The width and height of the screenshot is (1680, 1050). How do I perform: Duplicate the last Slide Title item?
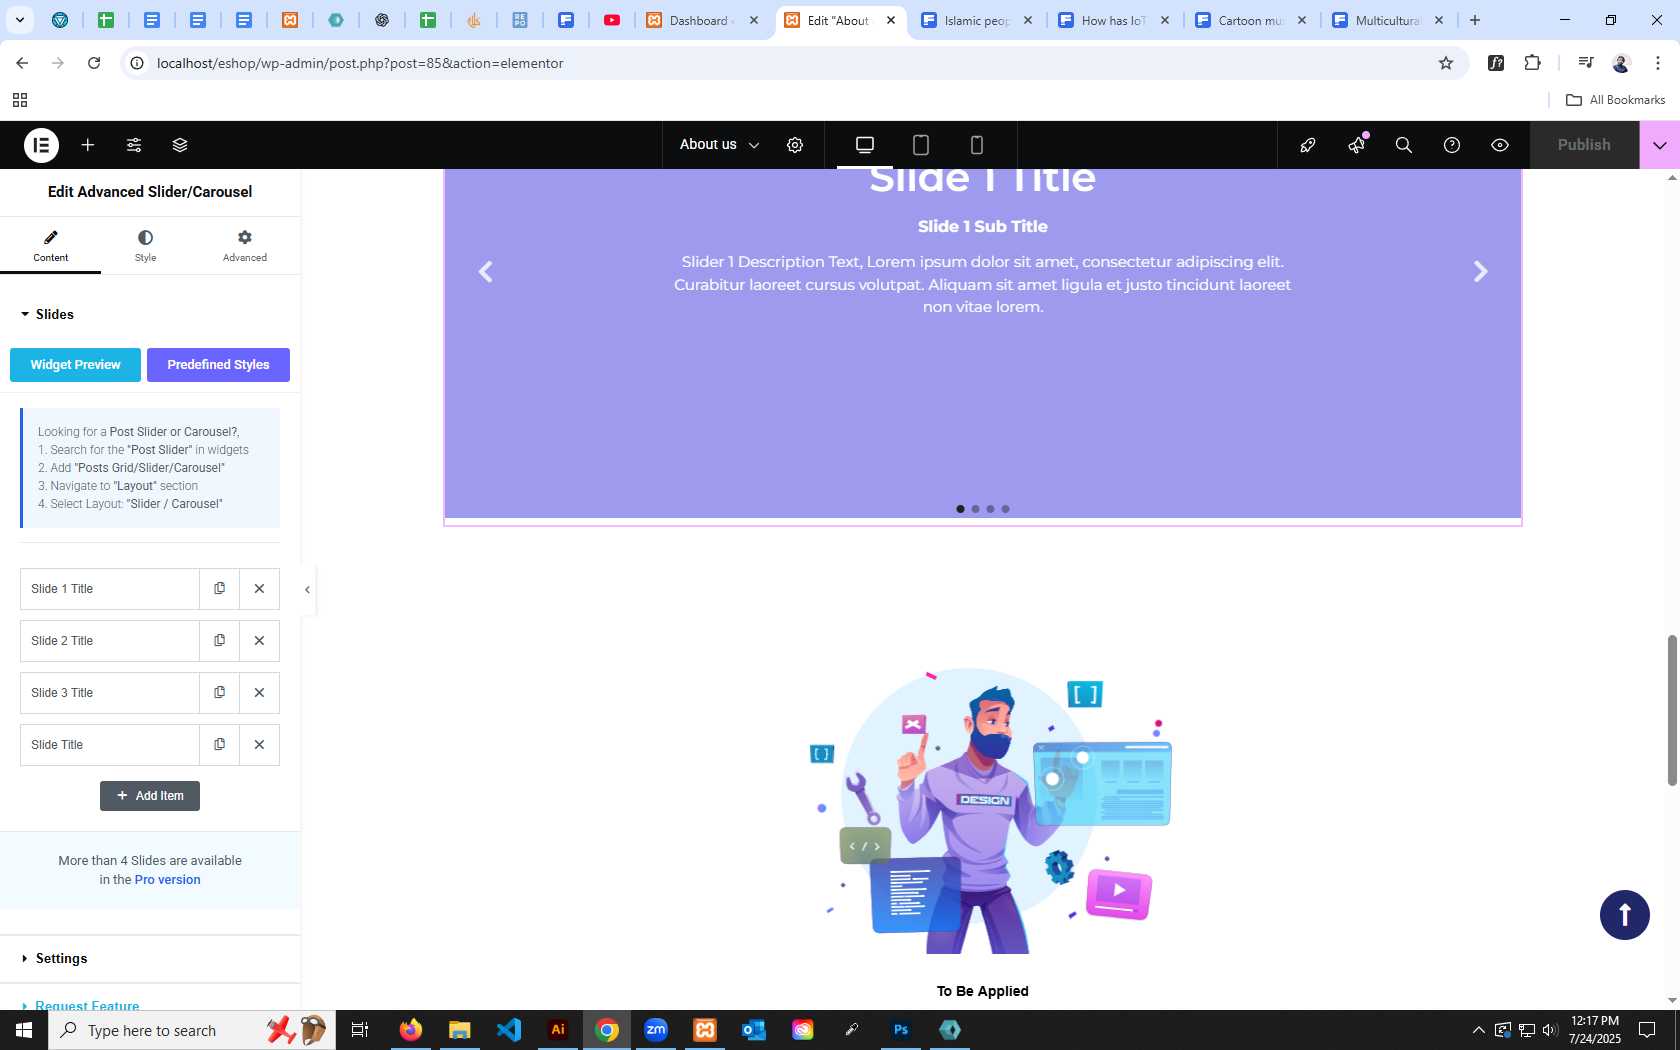pos(219,745)
